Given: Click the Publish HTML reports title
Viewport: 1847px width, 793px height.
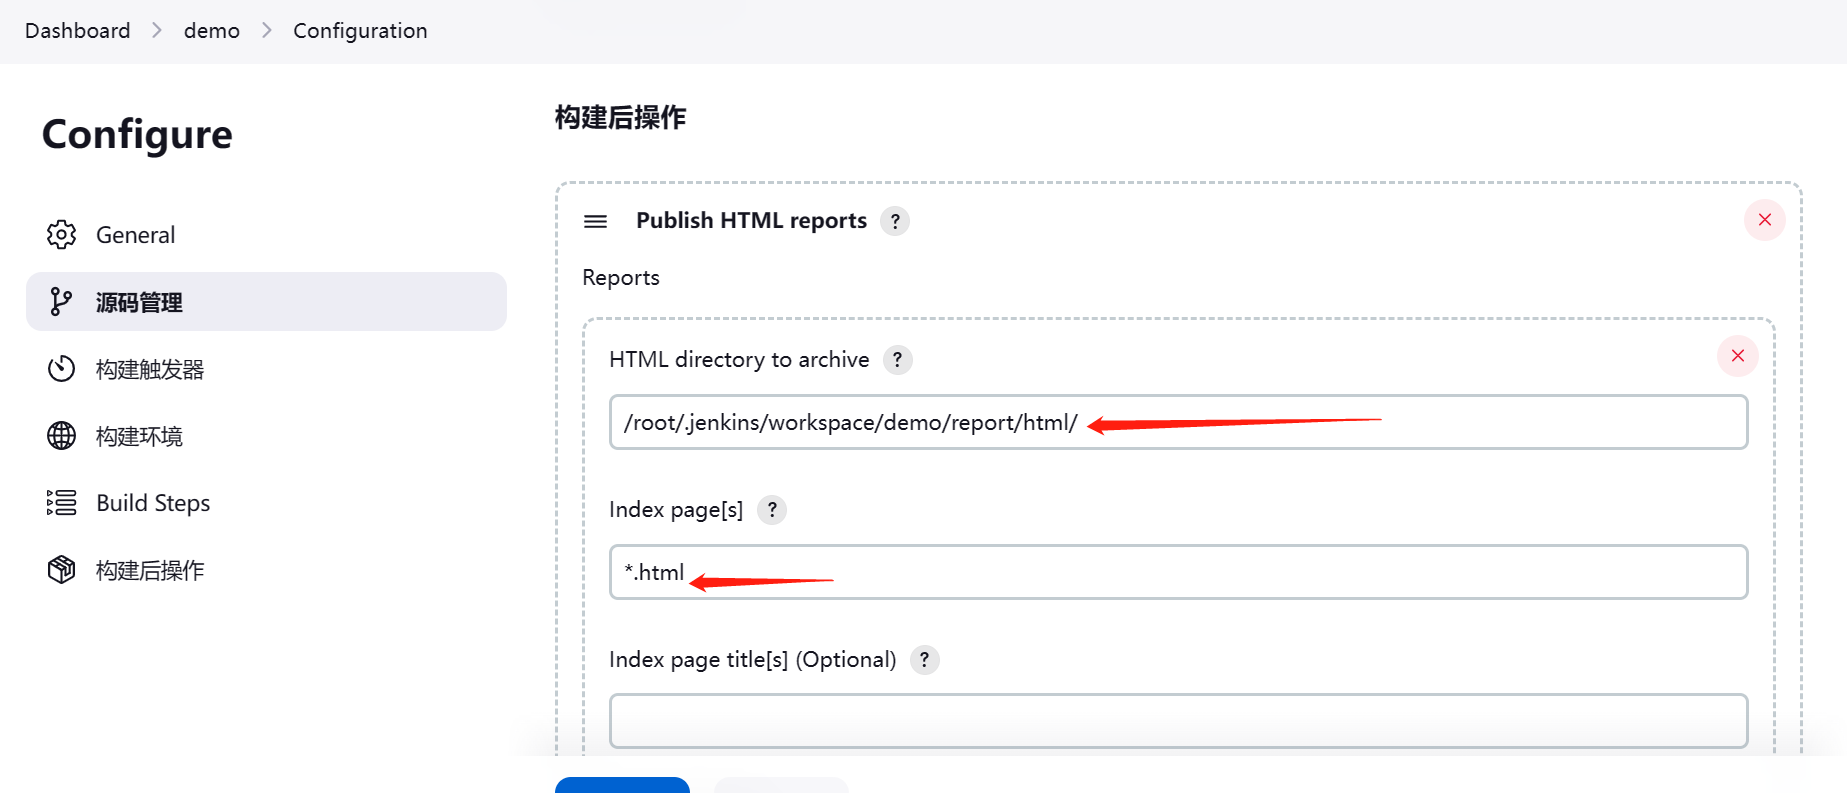Looking at the screenshot, I should click(x=751, y=221).
